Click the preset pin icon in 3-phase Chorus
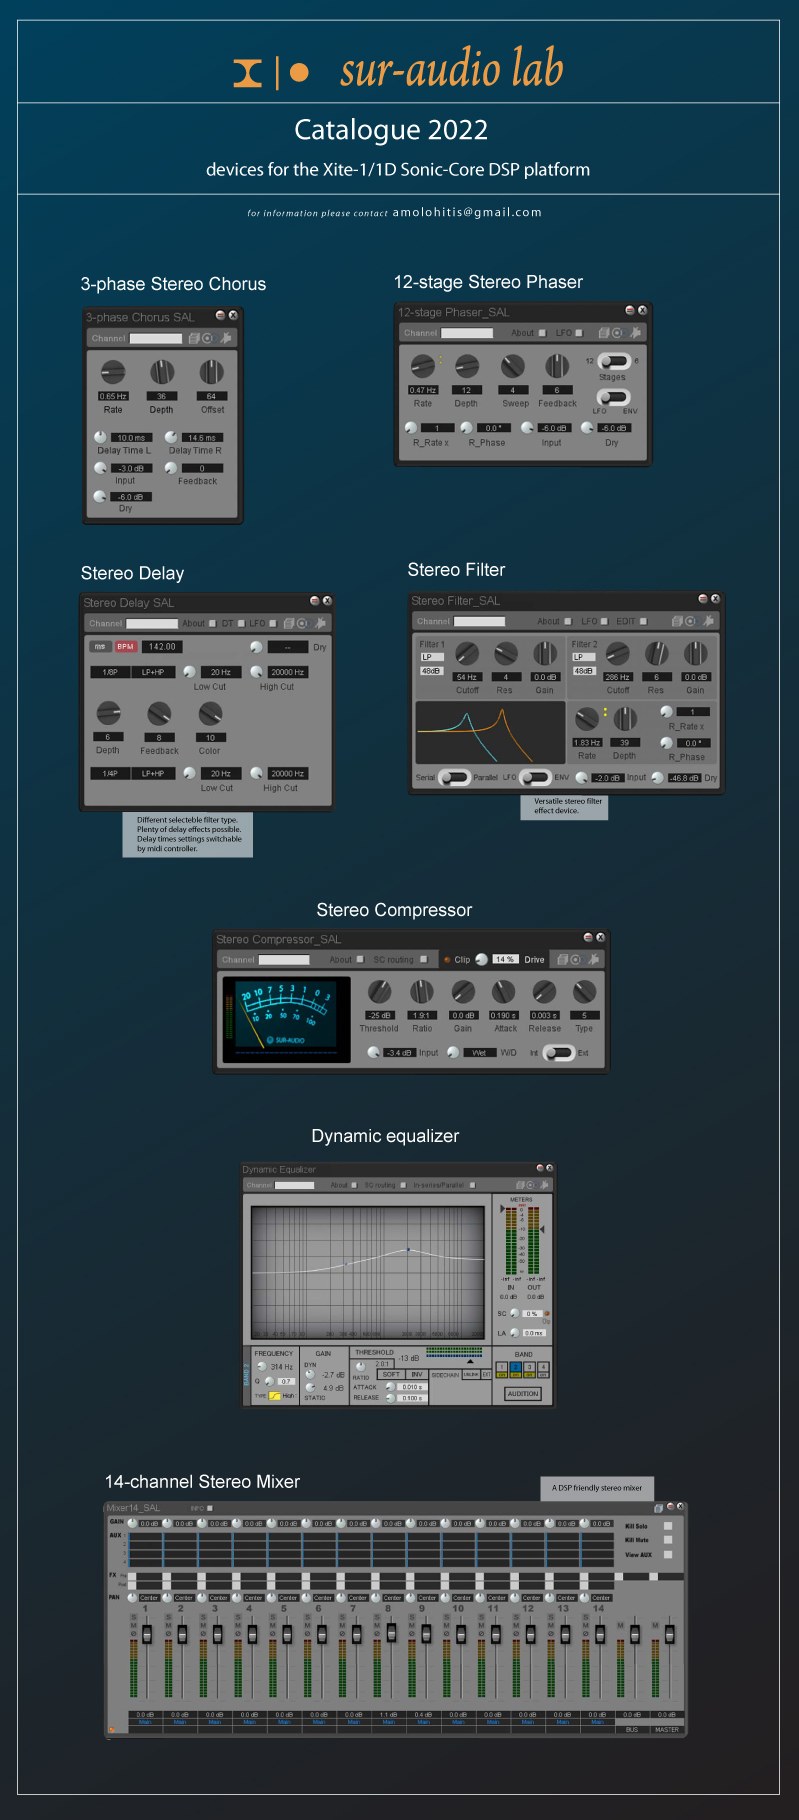 [x=226, y=338]
